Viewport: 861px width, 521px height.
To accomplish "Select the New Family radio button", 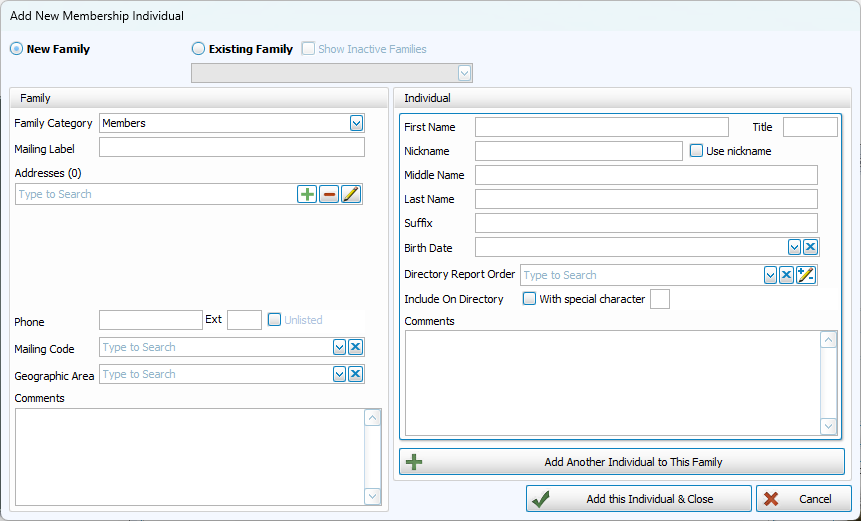I will click(x=16, y=48).
